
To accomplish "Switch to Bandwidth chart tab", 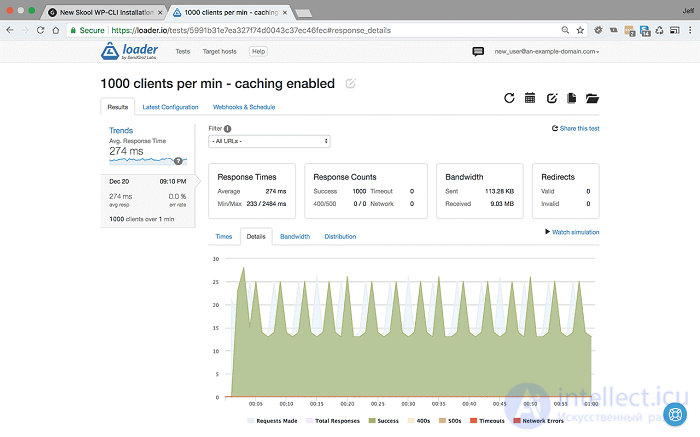I will coord(295,237).
